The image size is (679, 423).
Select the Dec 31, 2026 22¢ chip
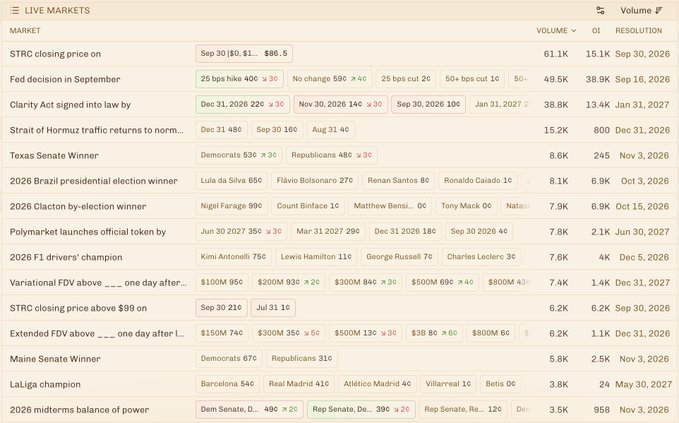tap(242, 104)
